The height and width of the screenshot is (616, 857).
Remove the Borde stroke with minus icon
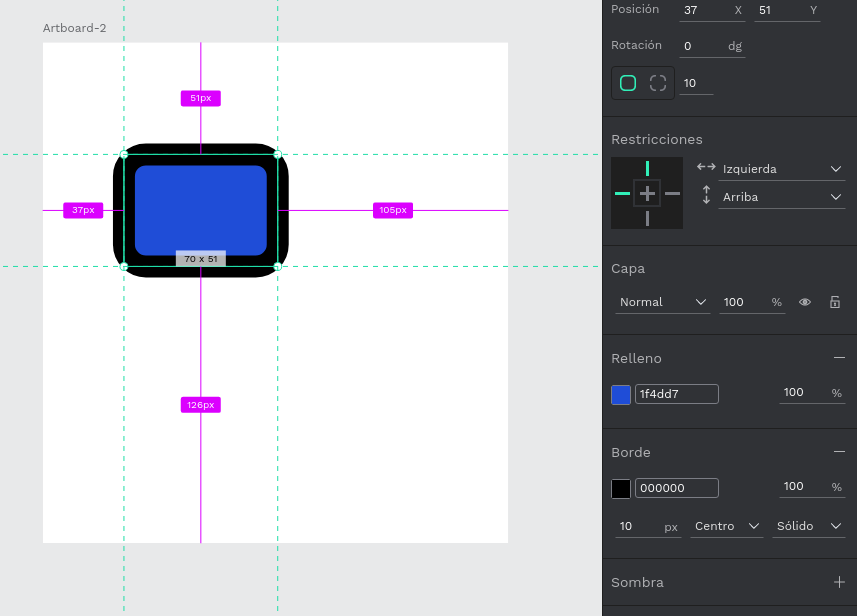pyautogui.click(x=838, y=452)
